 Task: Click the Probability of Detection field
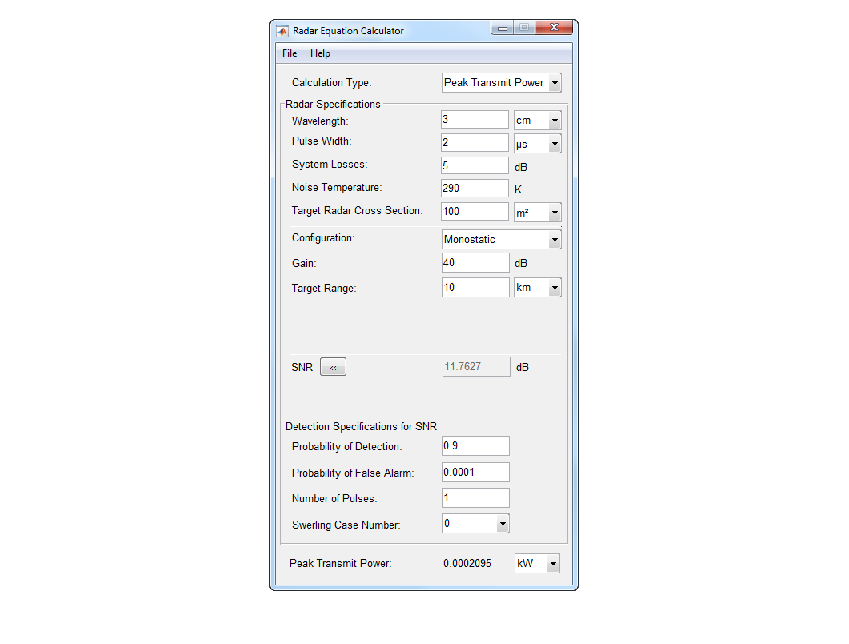click(475, 446)
